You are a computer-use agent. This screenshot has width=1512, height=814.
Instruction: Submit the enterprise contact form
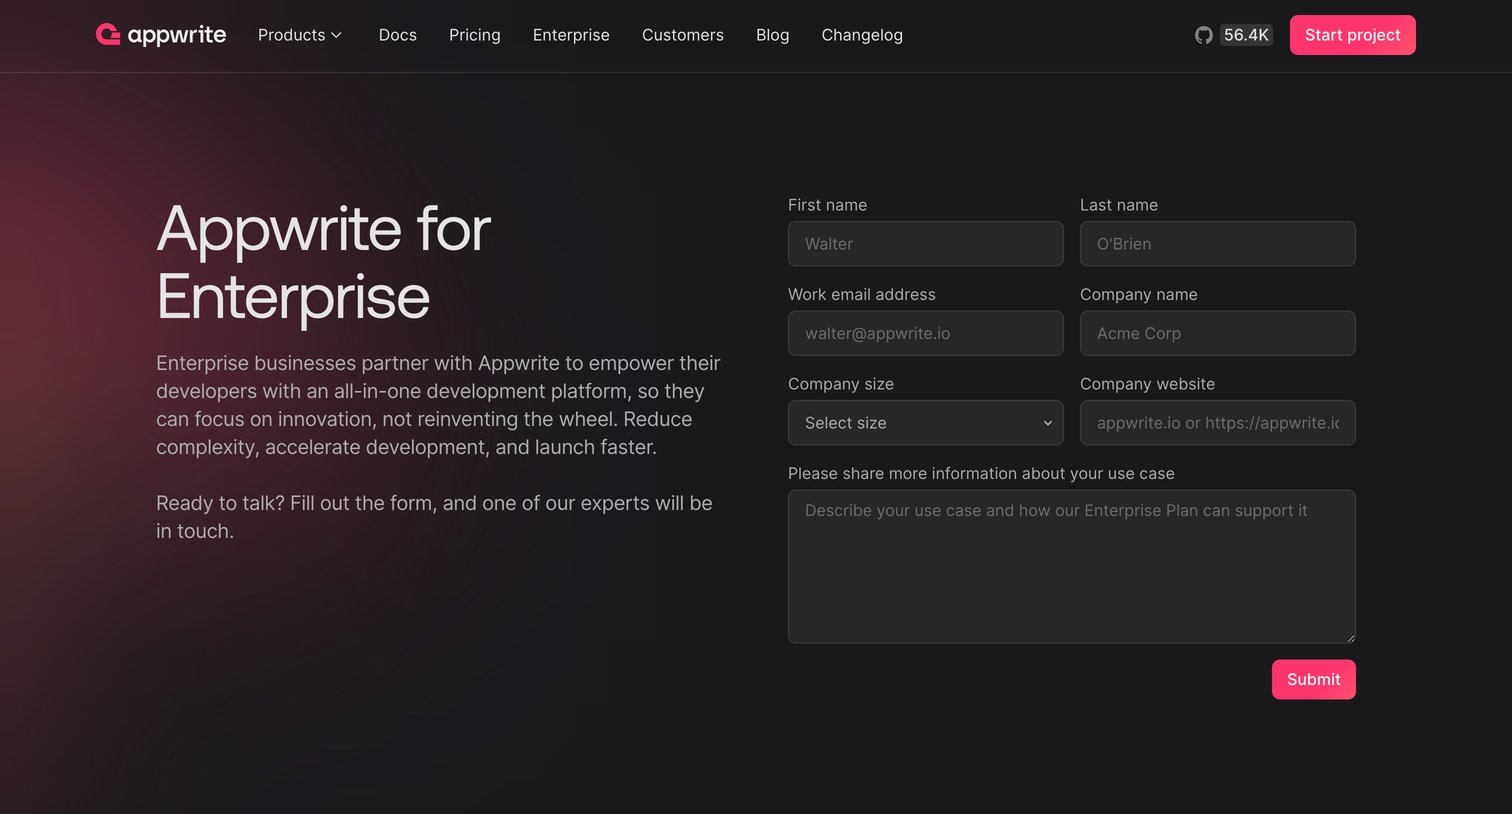coord(1313,680)
